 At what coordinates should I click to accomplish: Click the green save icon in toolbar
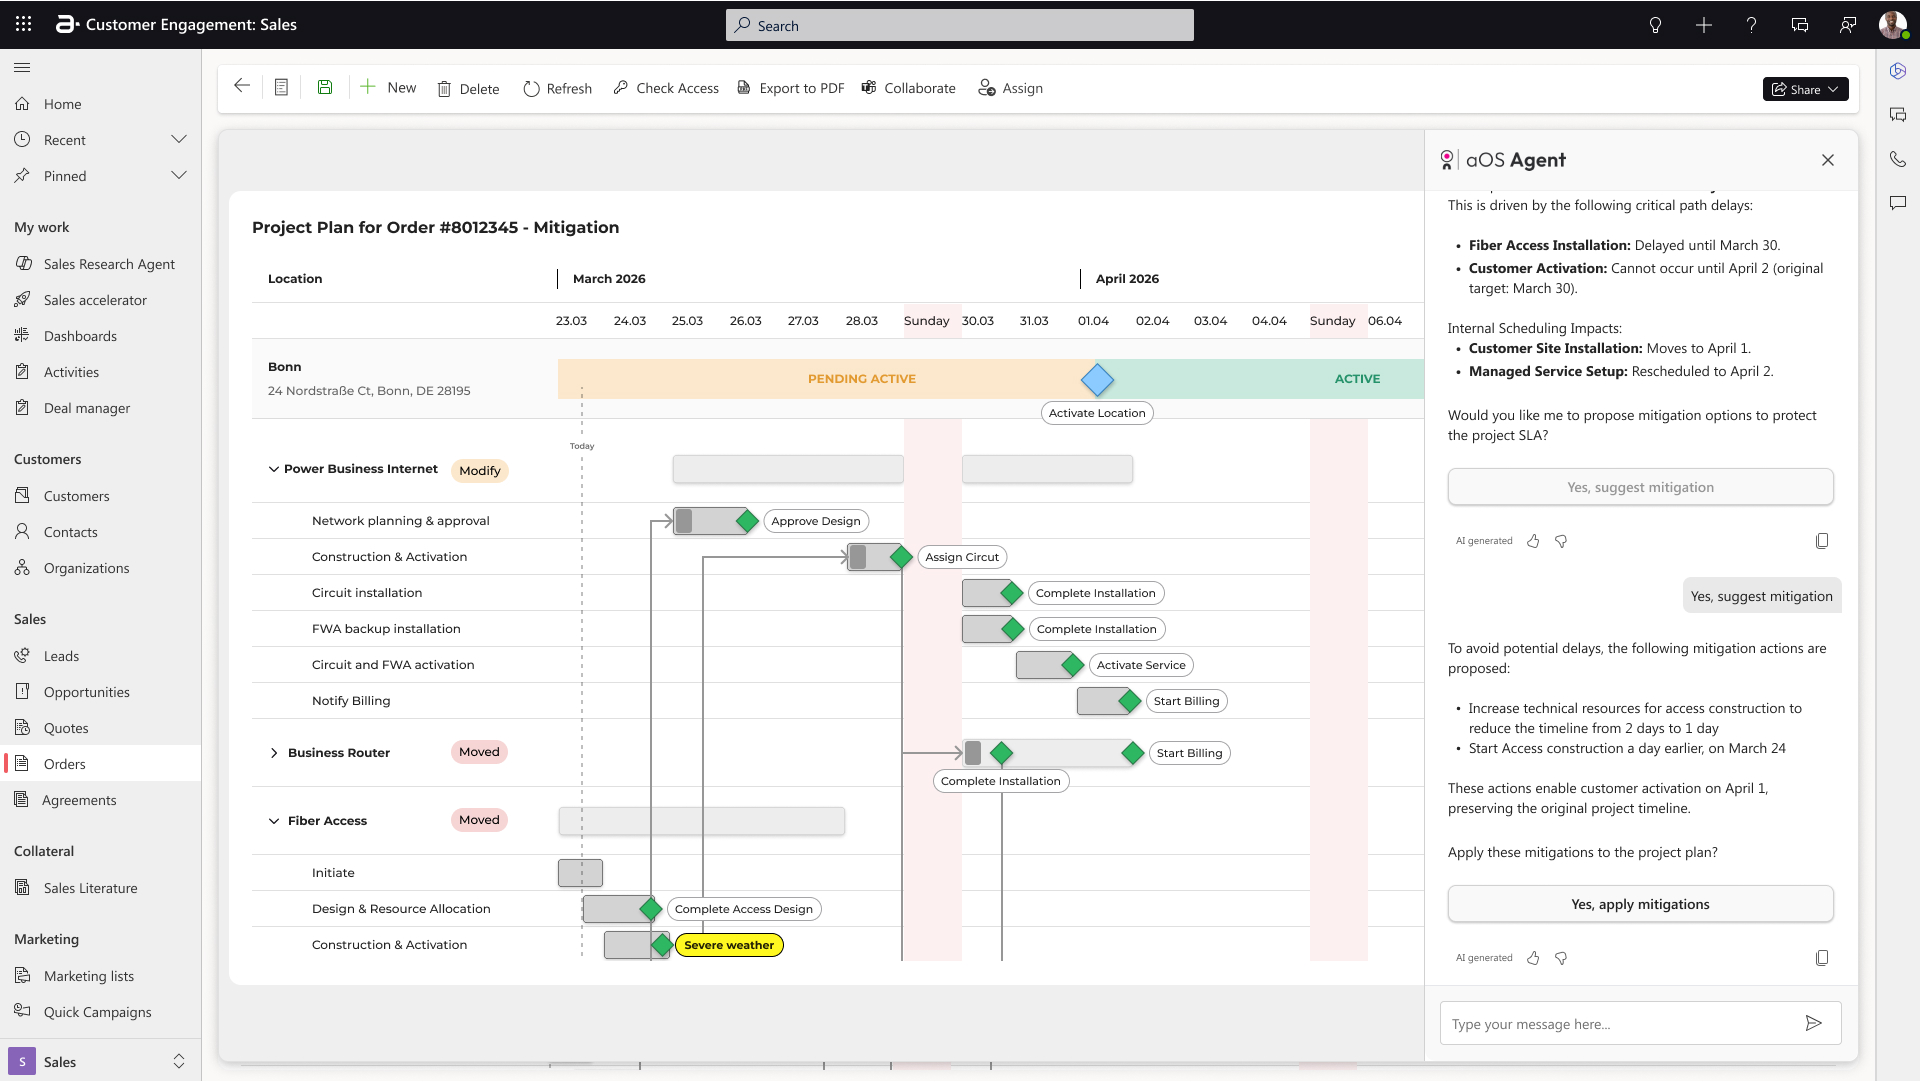pyautogui.click(x=325, y=87)
